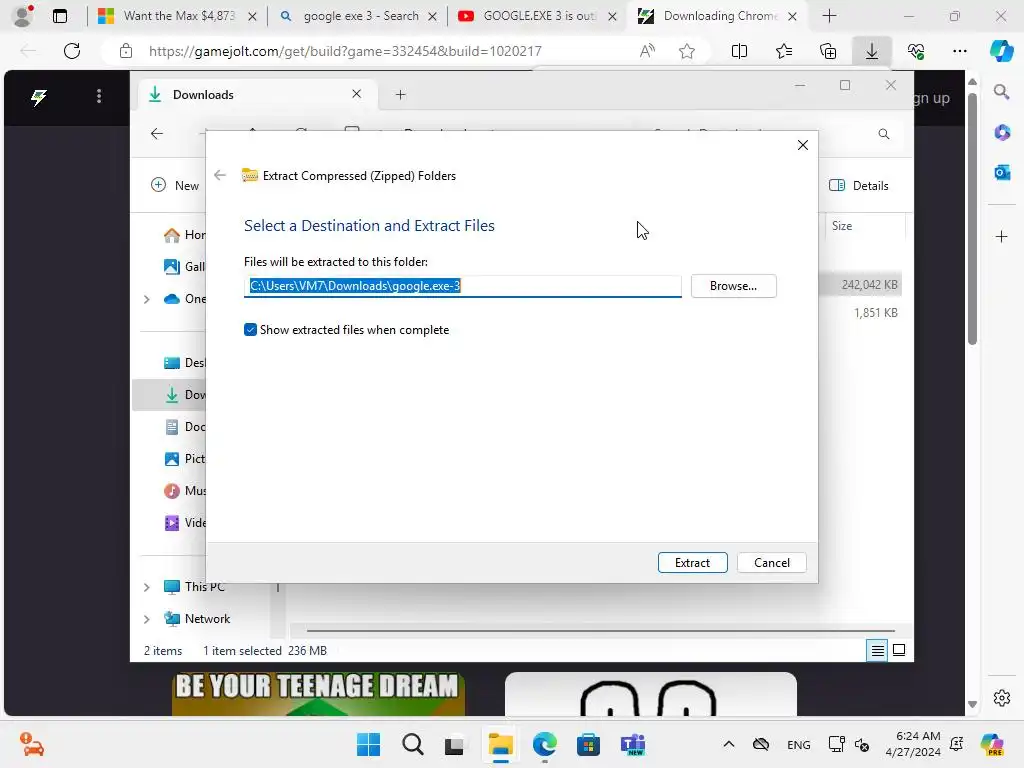Click the File Explorer search icon

click(884, 134)
